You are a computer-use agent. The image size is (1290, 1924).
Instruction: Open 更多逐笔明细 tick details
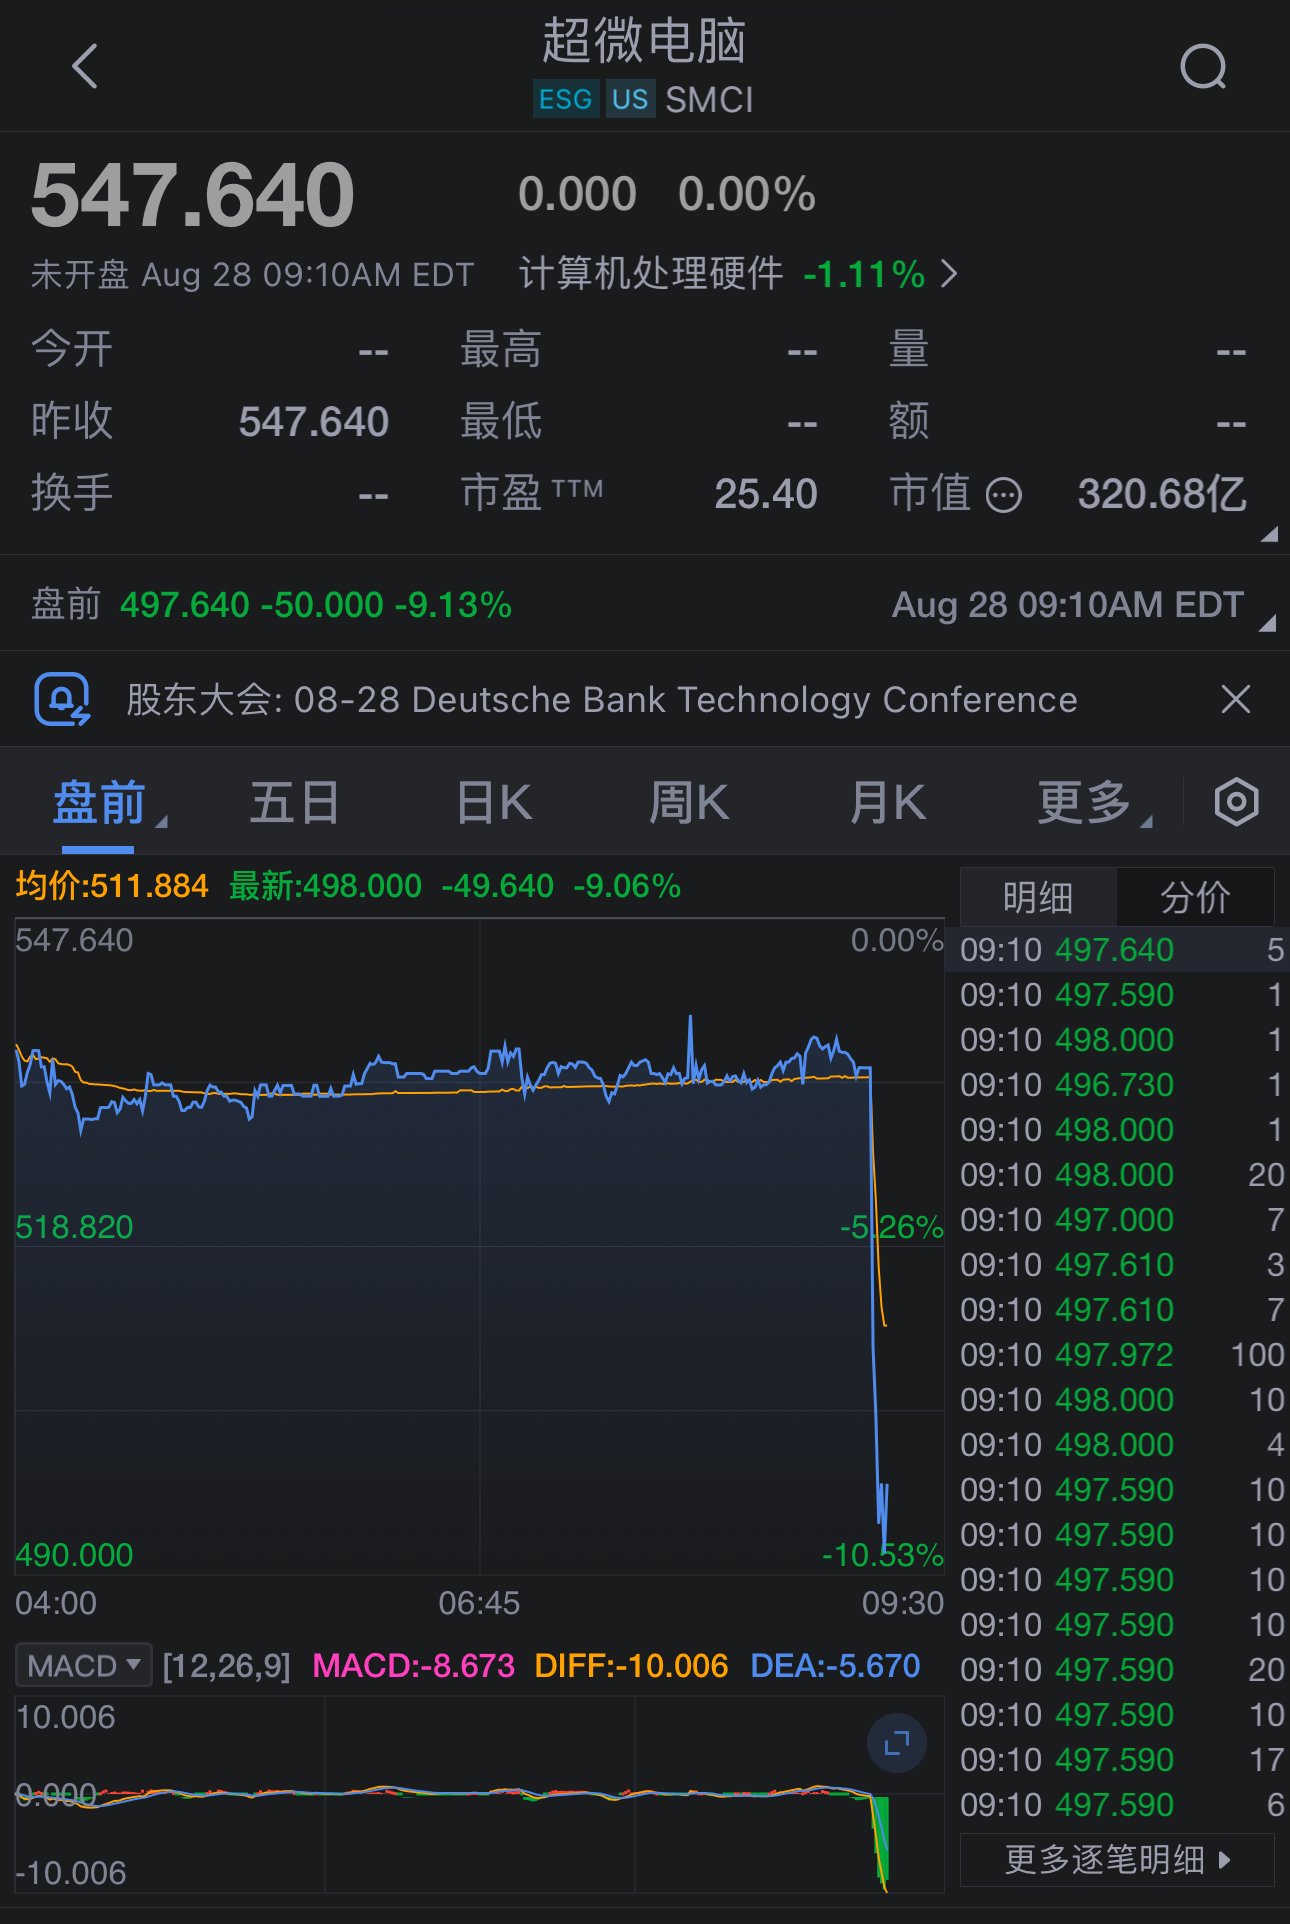pos(1117,1860)
